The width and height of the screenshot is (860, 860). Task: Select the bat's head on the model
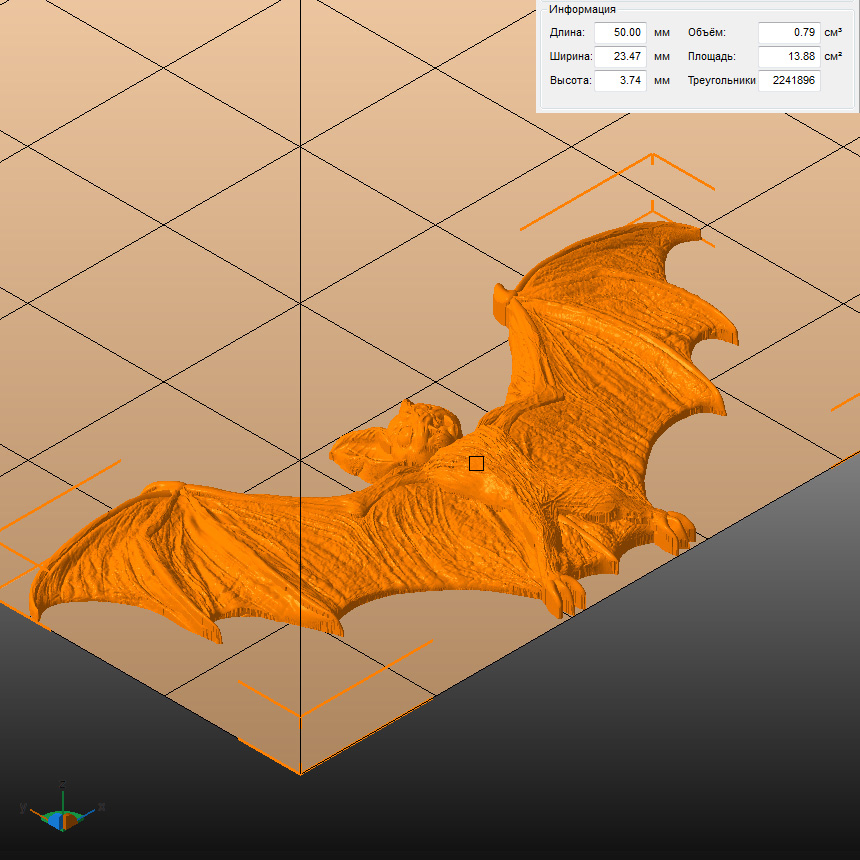pyautogui.click(x=420, y=430)
